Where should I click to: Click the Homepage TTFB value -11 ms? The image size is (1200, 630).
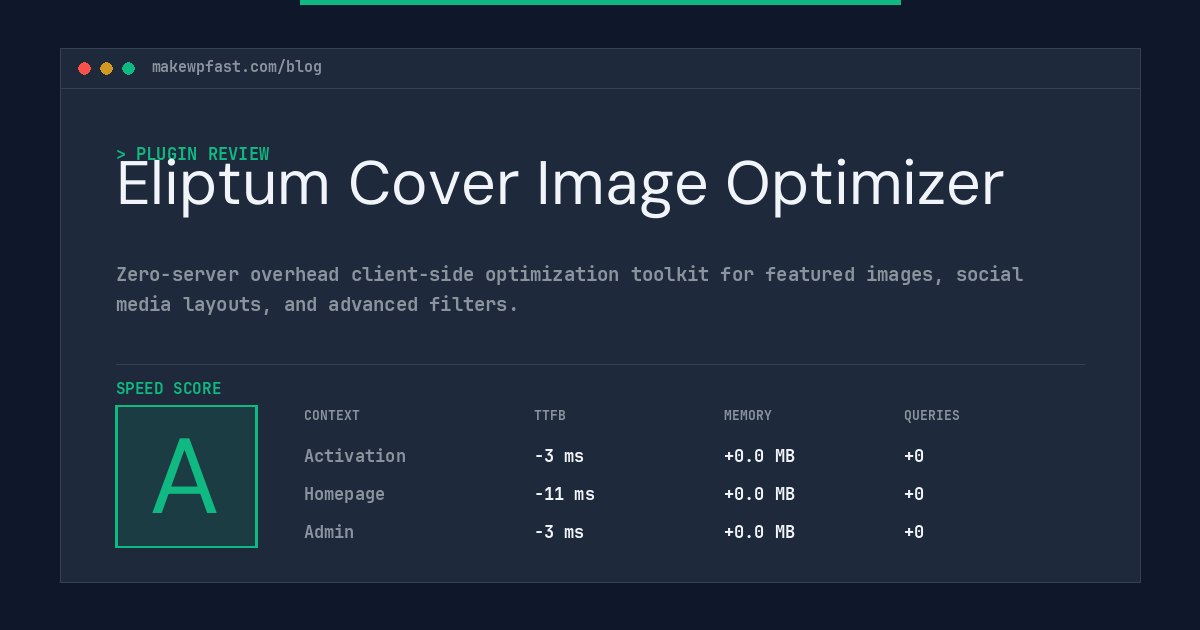564,494
